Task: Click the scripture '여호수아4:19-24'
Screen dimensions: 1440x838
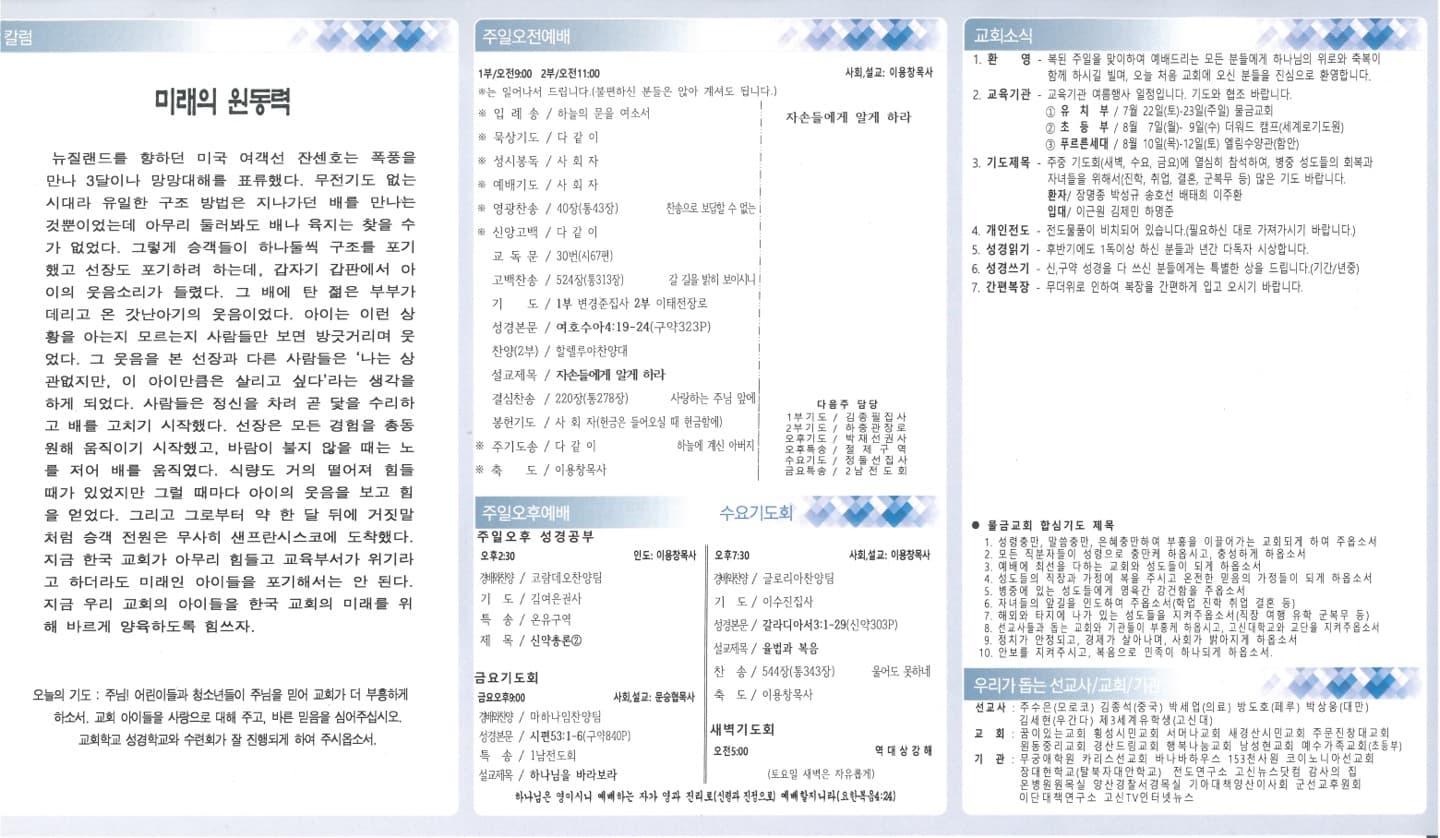Action: click(x=604, y=327)
